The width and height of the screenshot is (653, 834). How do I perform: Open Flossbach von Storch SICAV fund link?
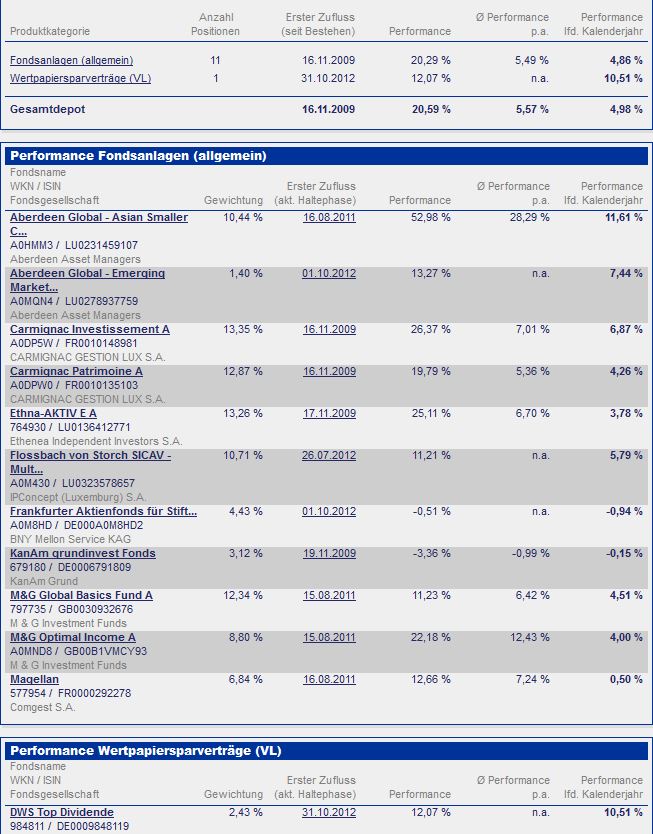pyautogui.click(x=90, y=462)
